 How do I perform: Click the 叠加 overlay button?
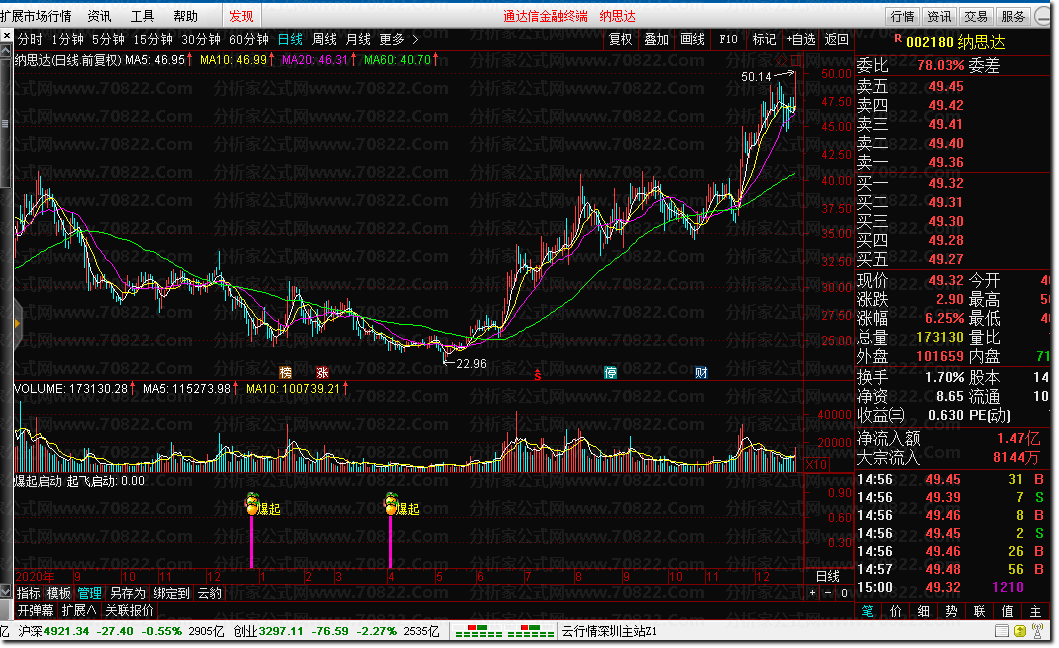(x=656, y=40)
